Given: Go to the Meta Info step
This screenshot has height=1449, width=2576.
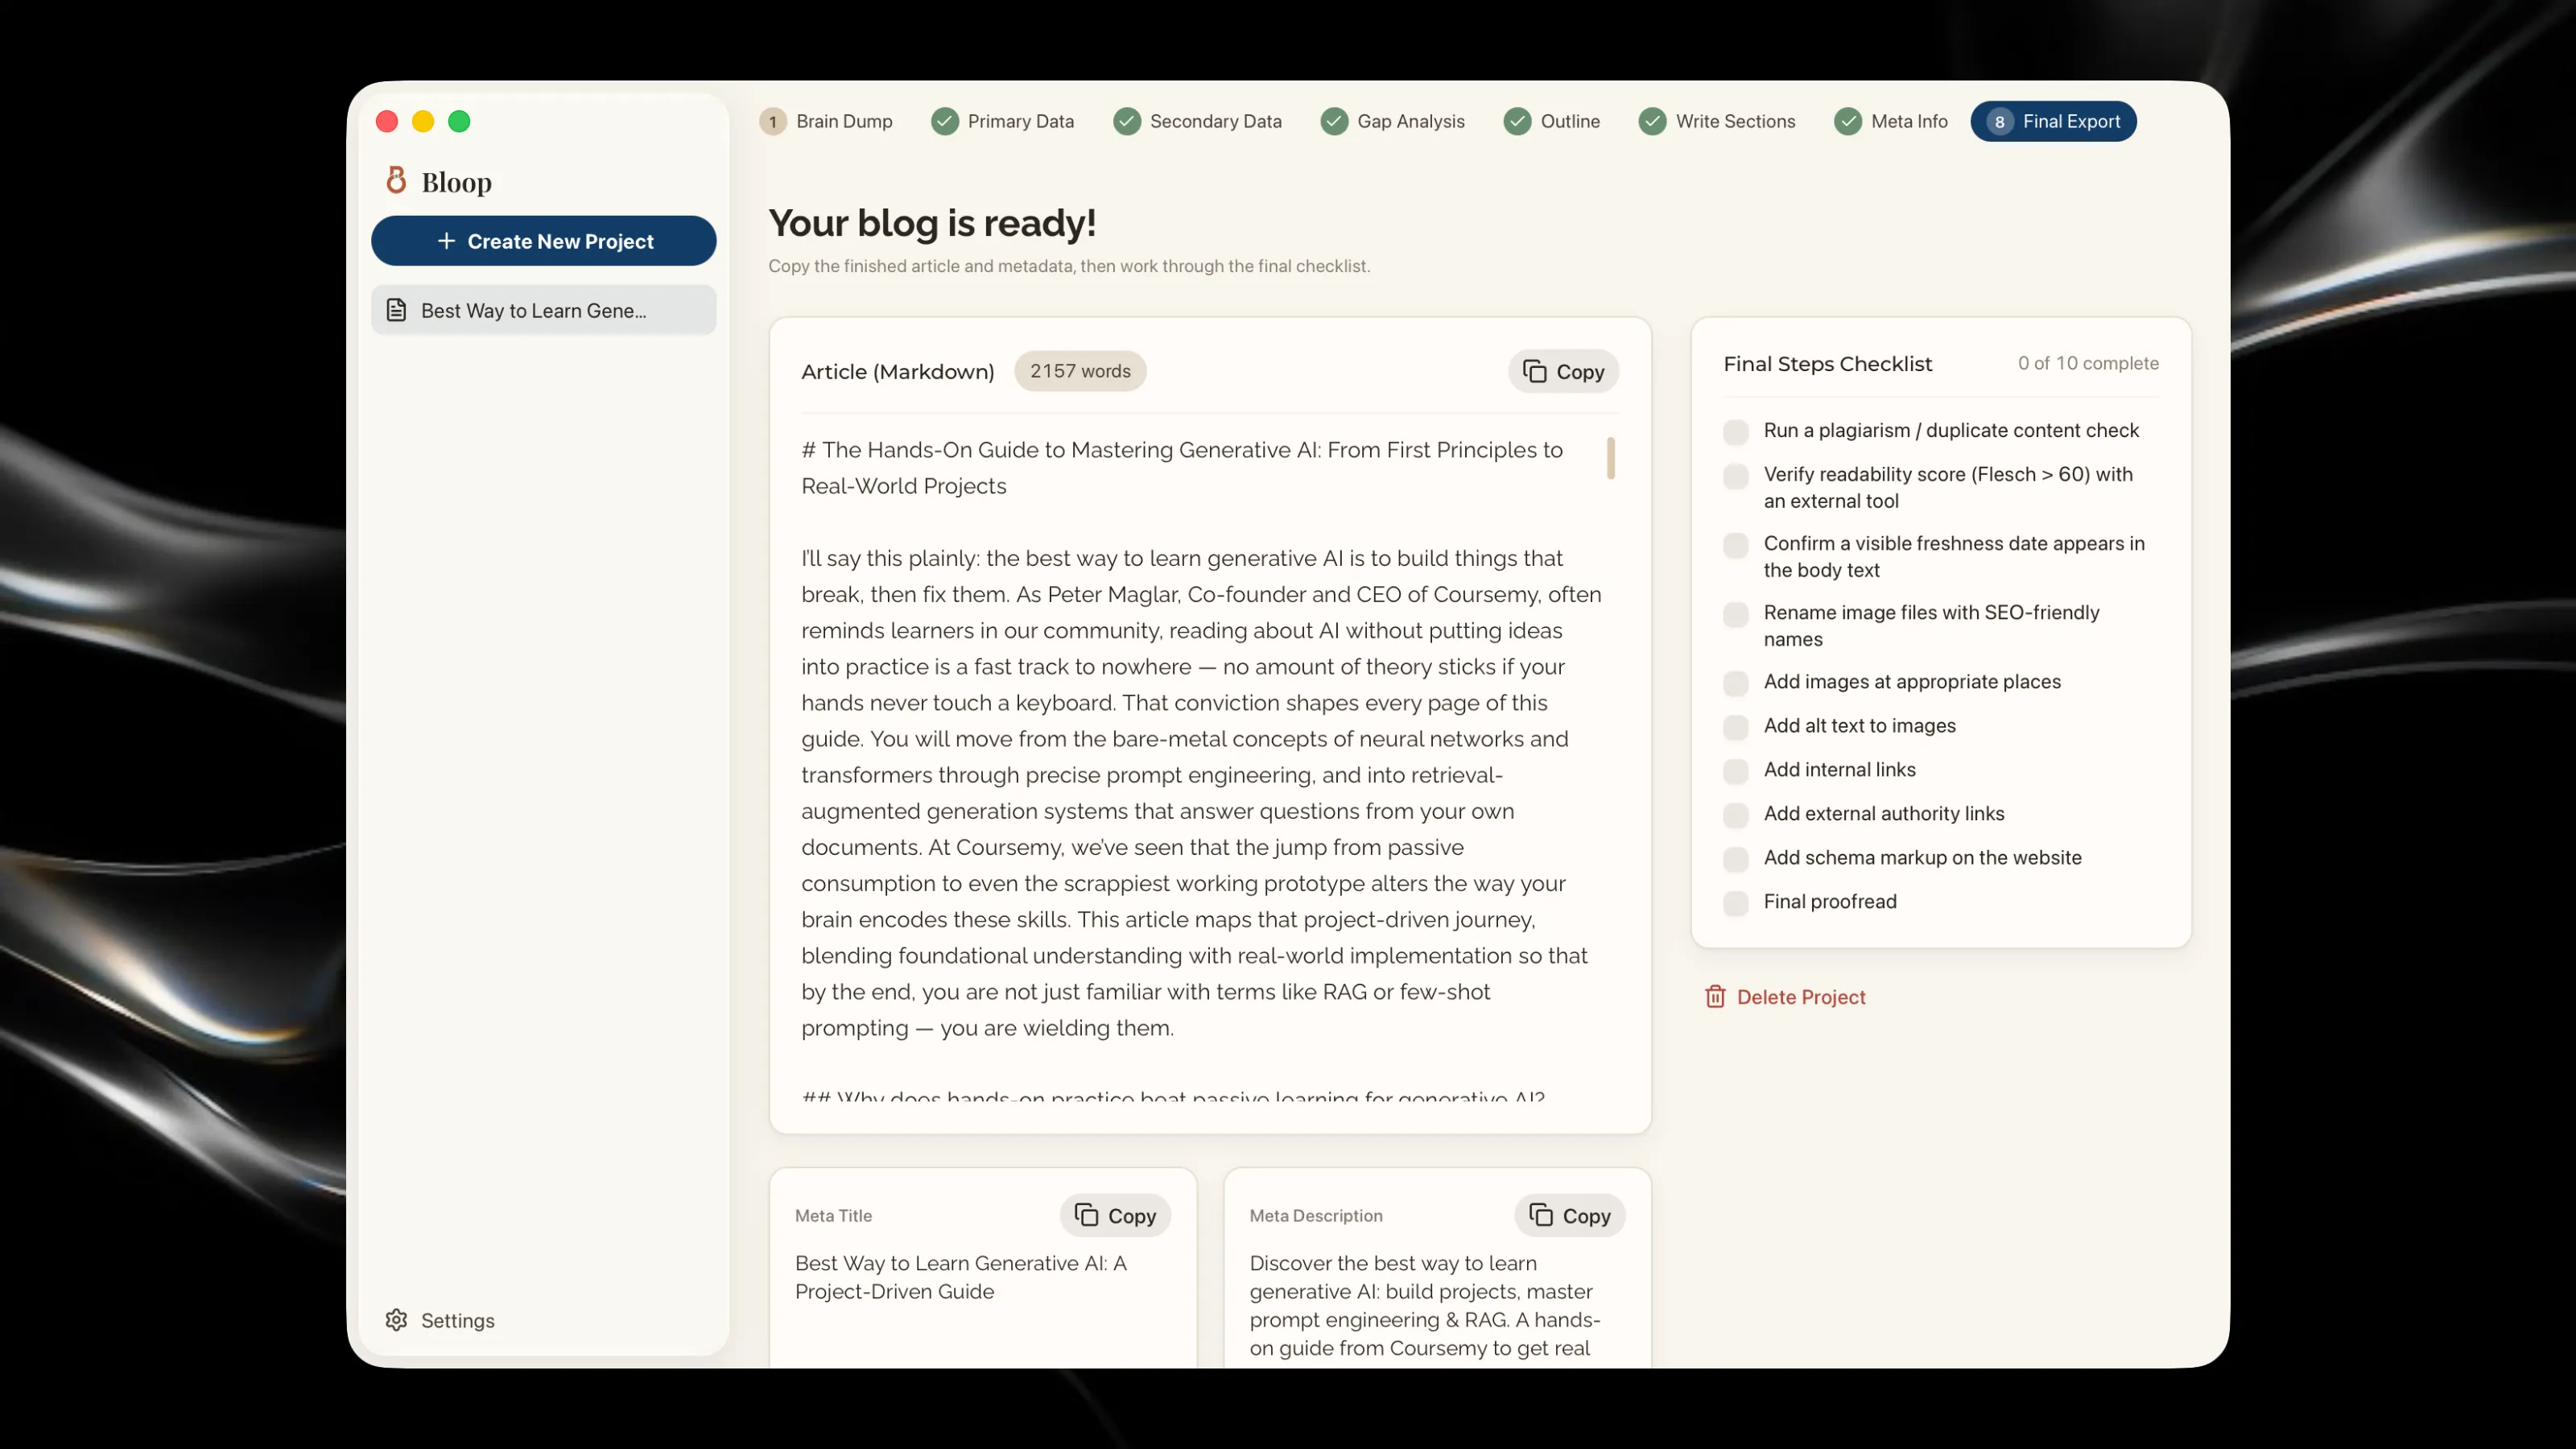Looking at the screenshot, I should pos(1891,121).
